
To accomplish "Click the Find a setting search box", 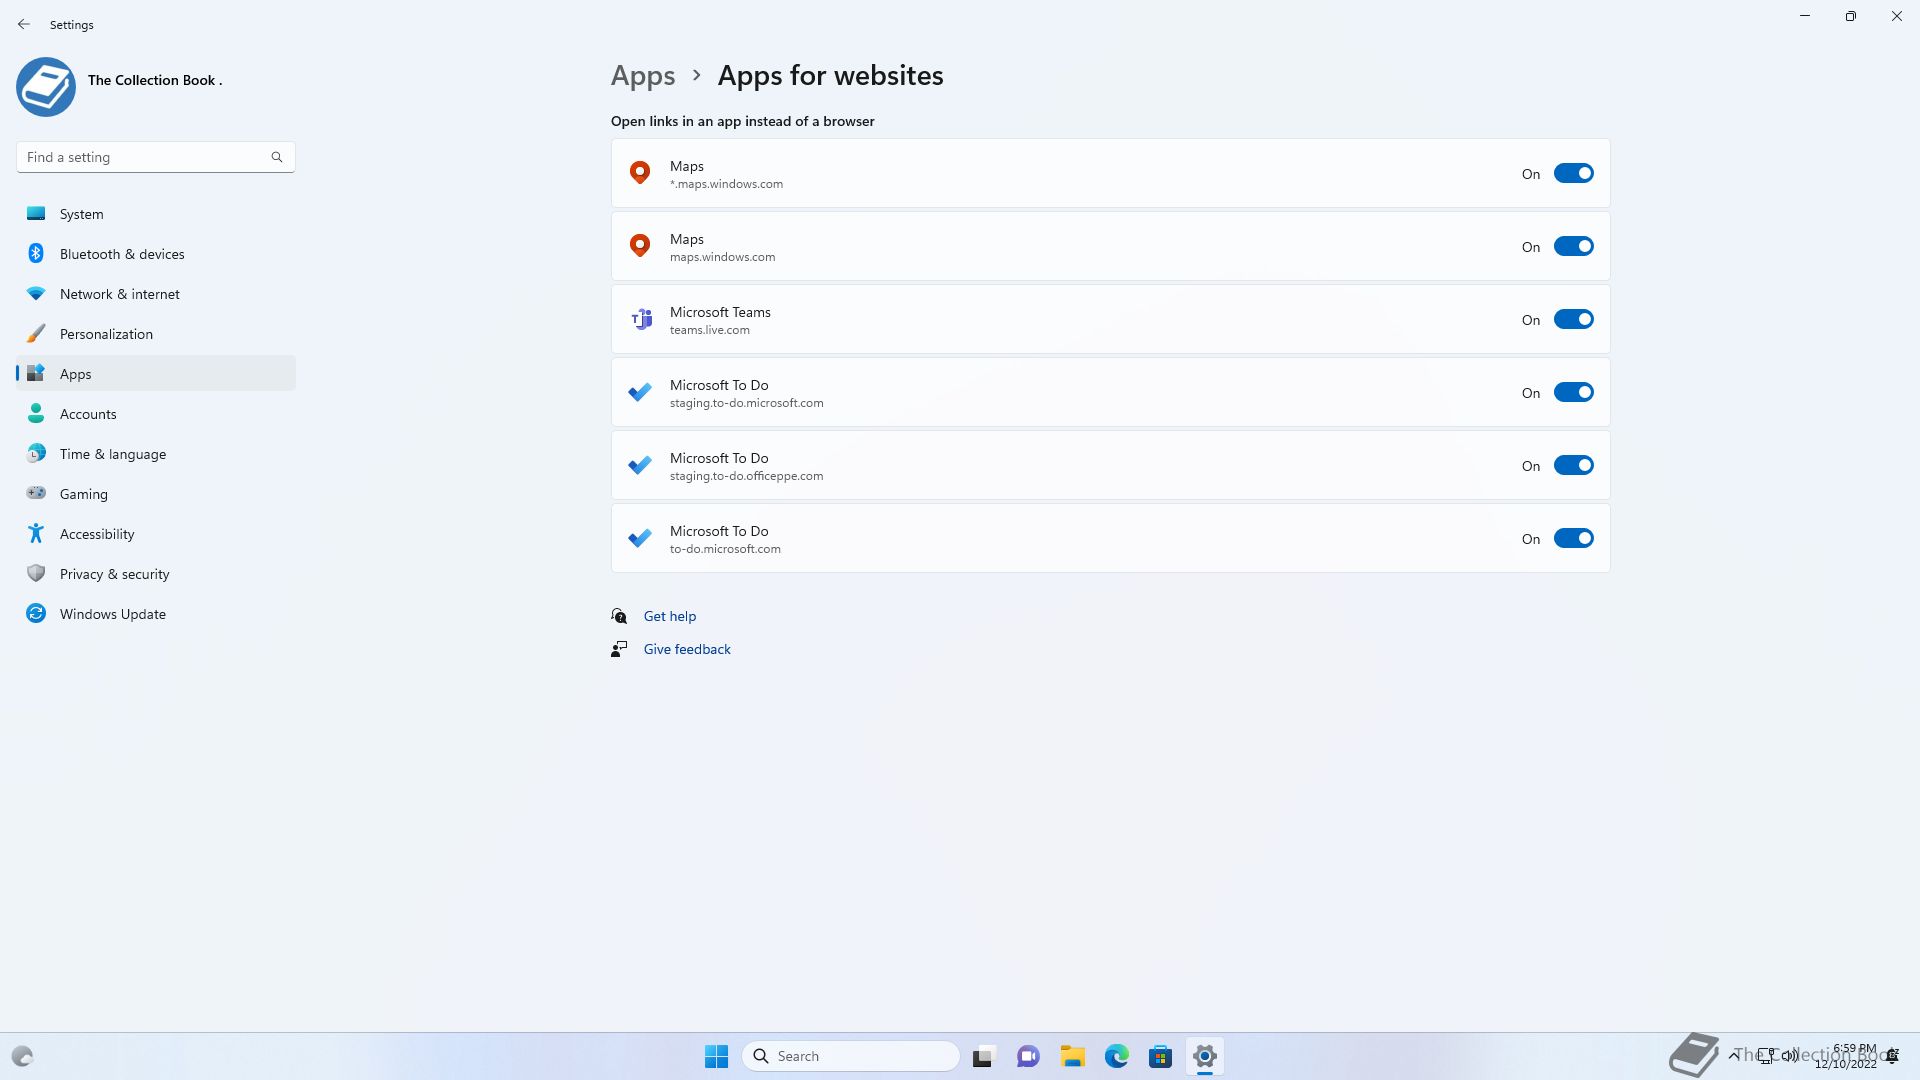I will click(155, 157).
